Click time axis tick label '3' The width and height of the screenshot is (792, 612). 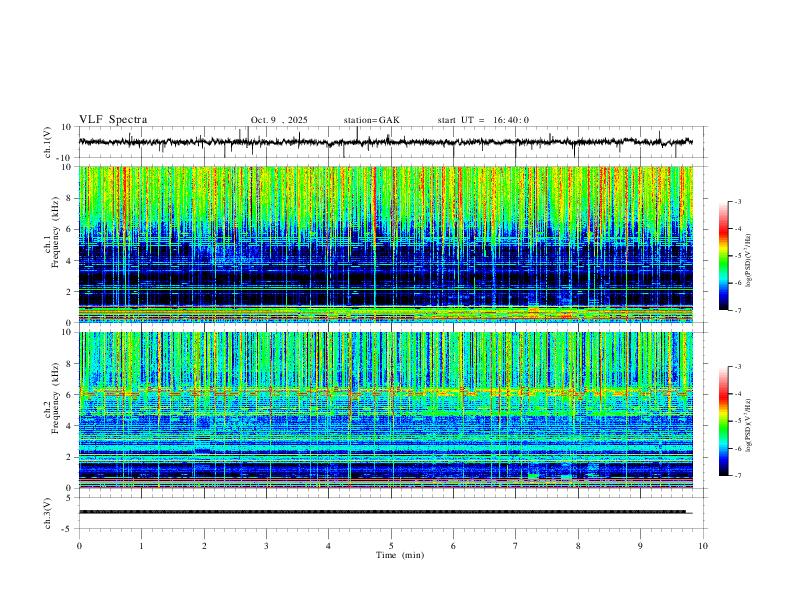[266, 546]
